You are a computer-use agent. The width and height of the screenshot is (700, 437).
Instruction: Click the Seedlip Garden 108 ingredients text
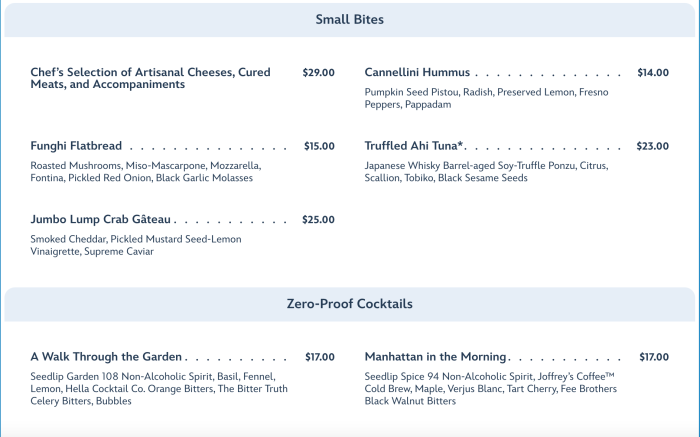pos(159,389)
